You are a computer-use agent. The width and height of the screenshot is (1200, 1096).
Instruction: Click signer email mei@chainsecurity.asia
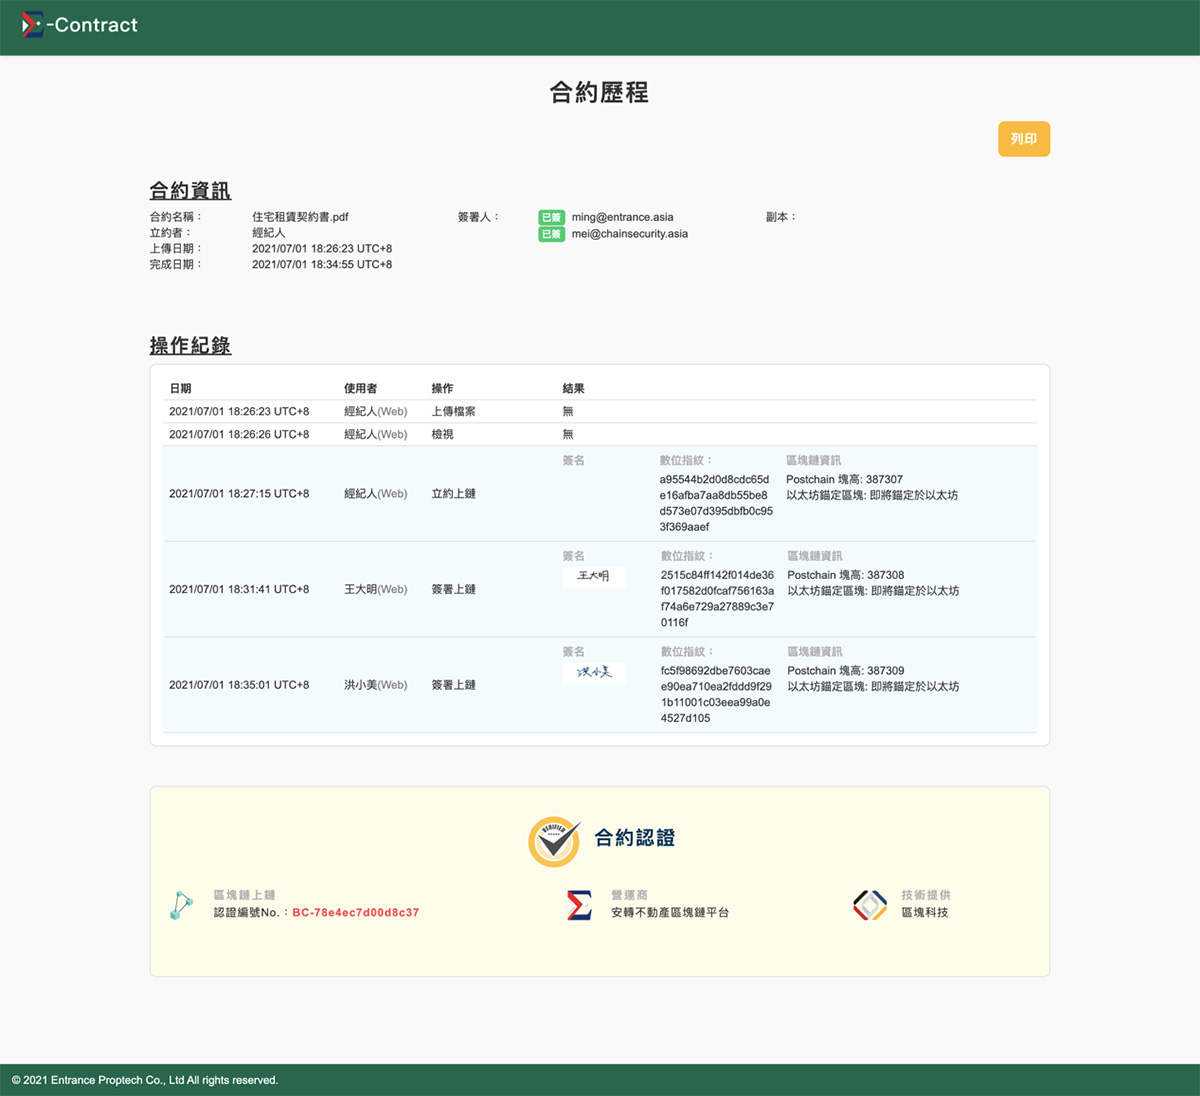click(630, 234)
